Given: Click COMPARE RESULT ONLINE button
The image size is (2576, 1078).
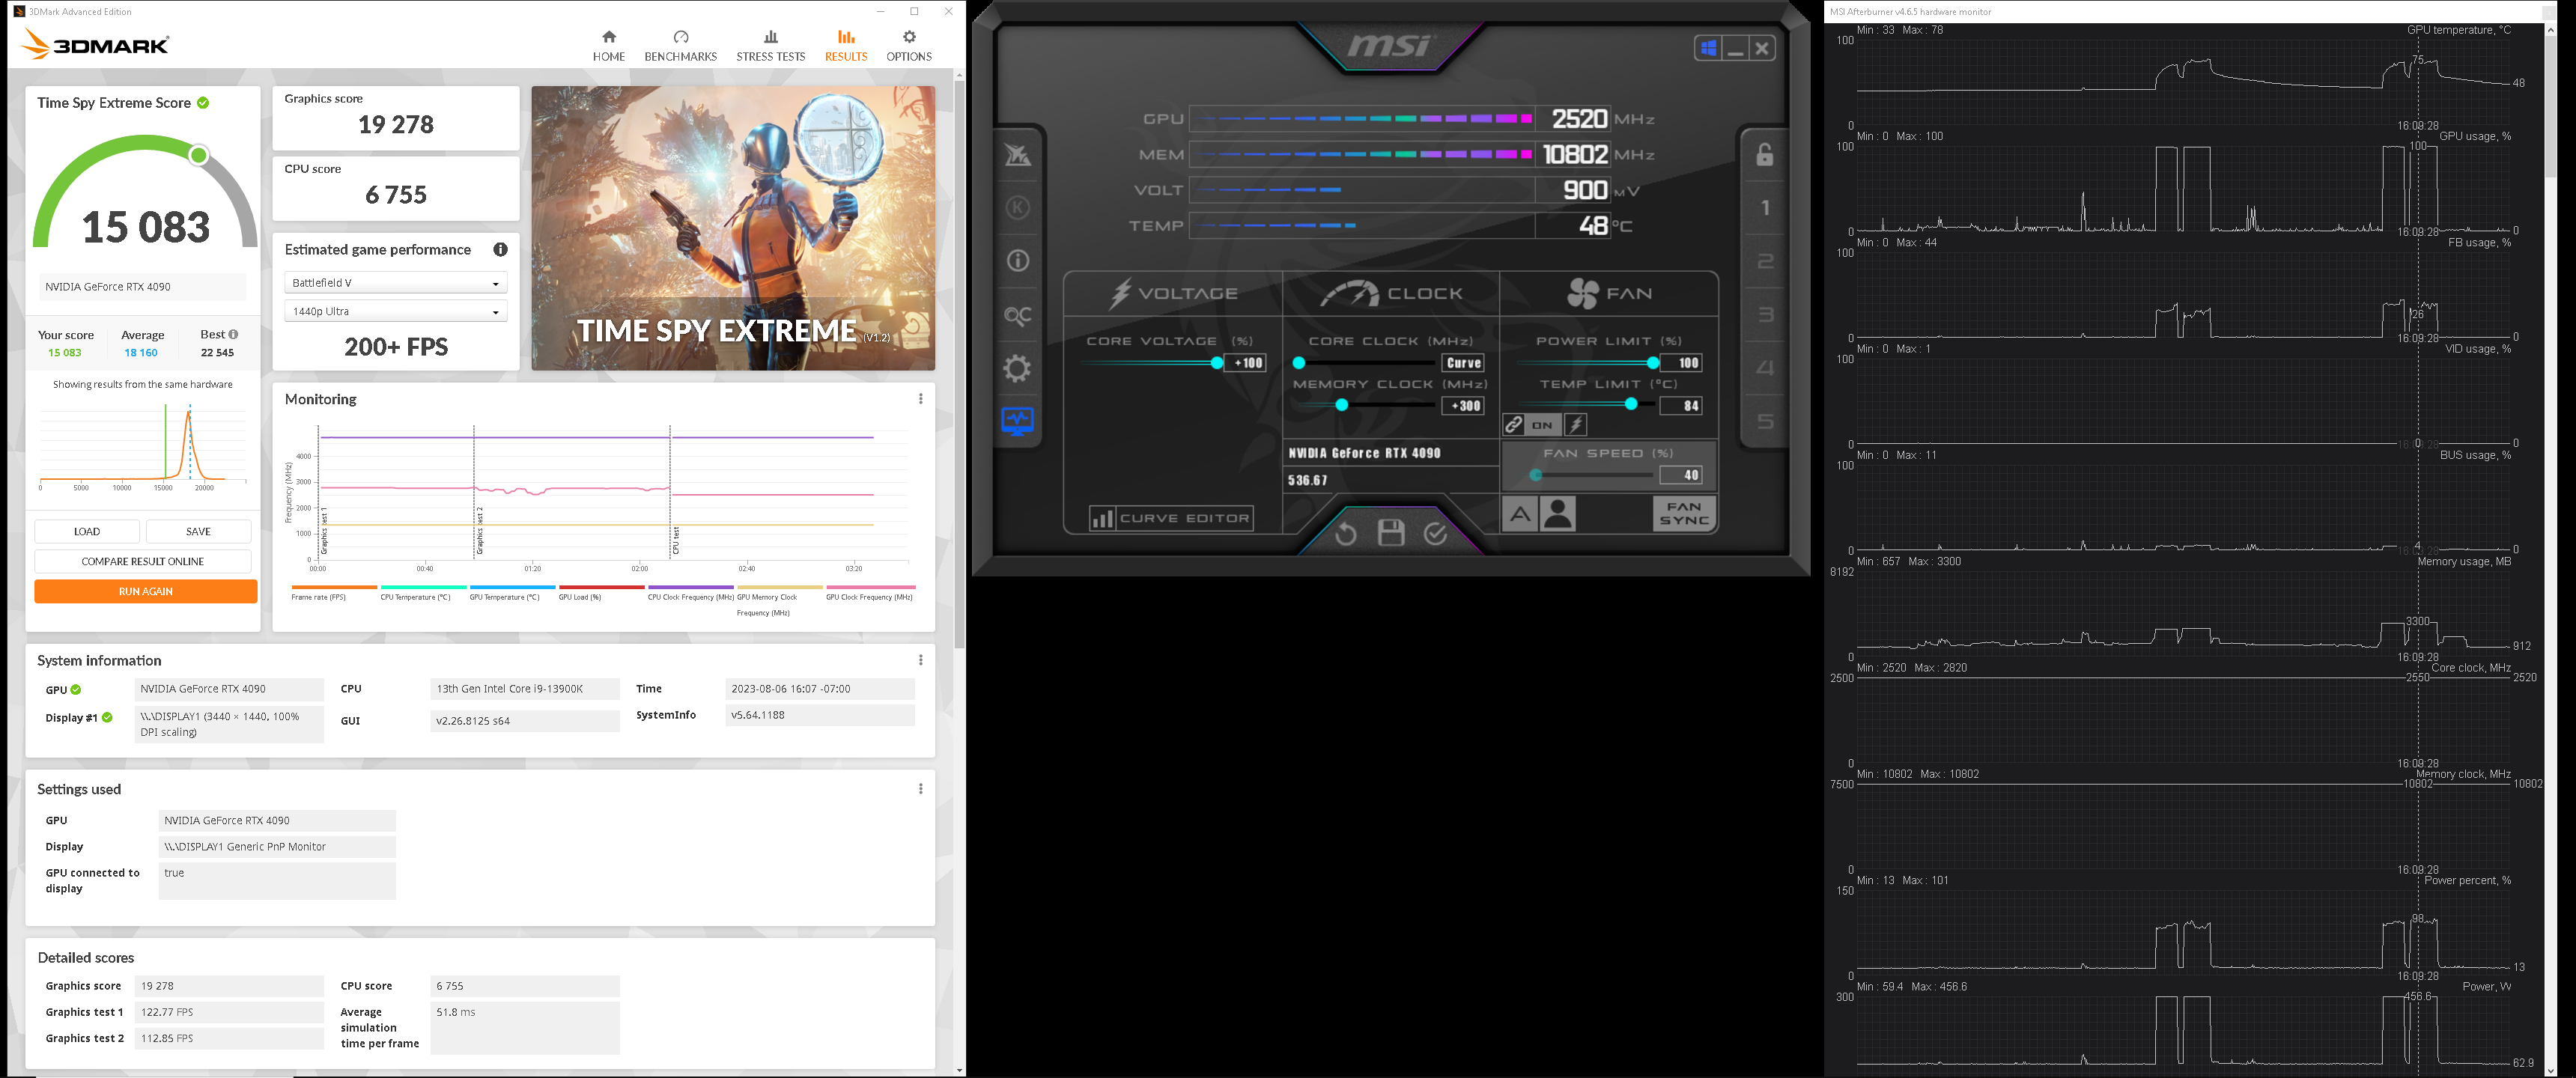Looking at the screenshot, I should pos(143,561).
